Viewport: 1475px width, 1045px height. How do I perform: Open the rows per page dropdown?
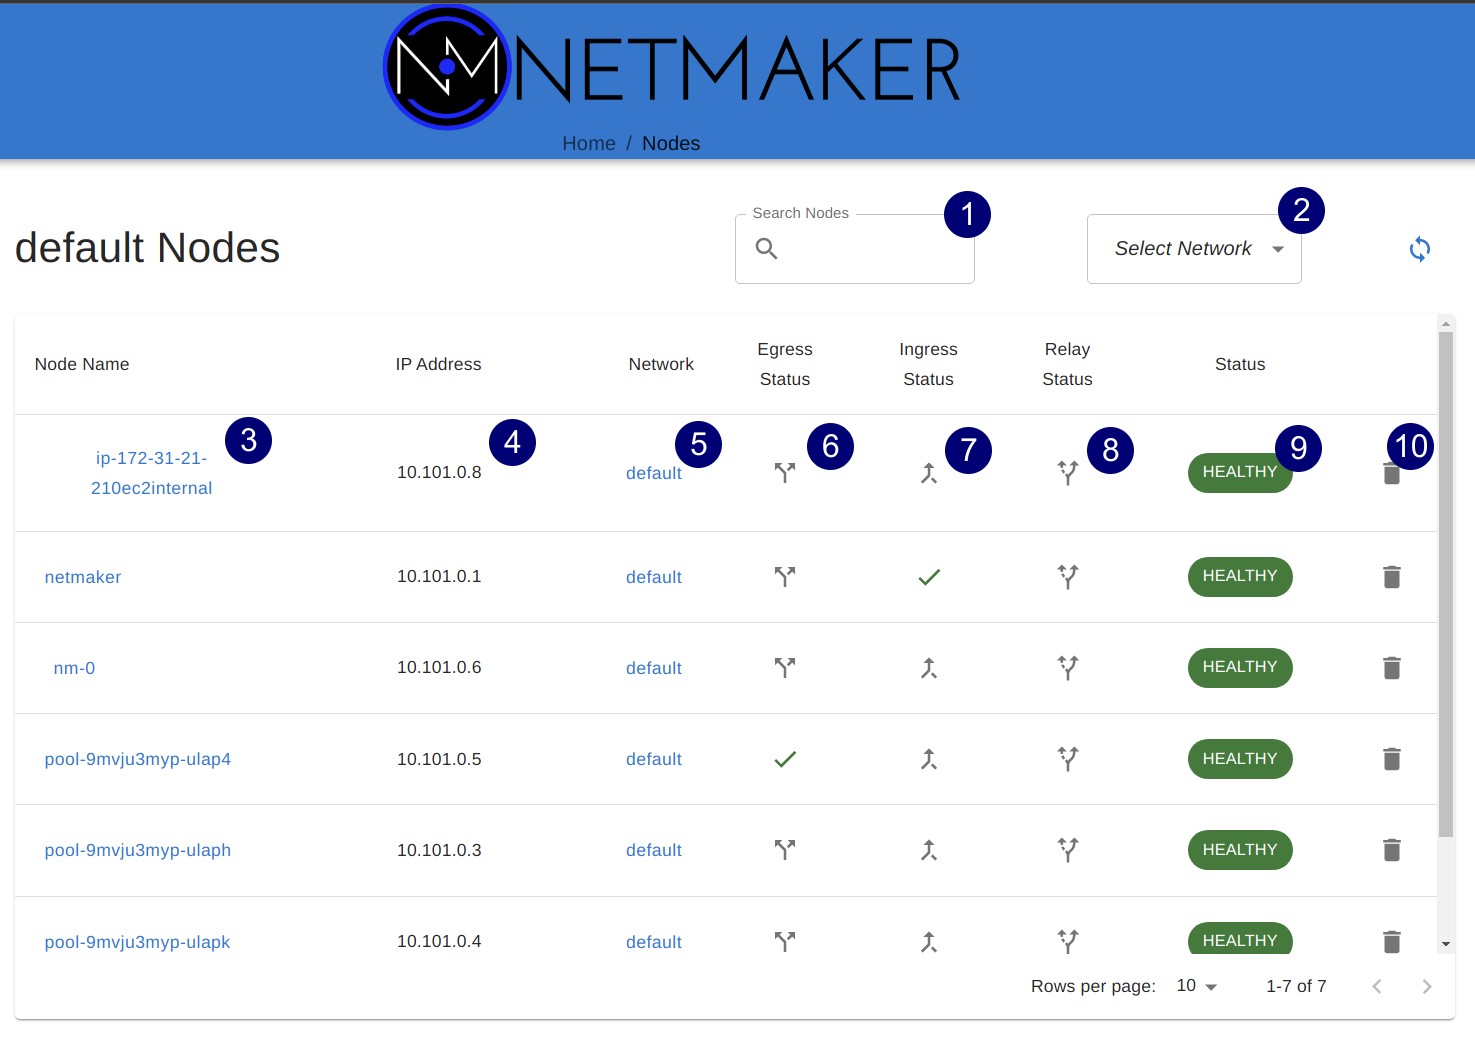pyautogui.click(x=1196, y=986)
